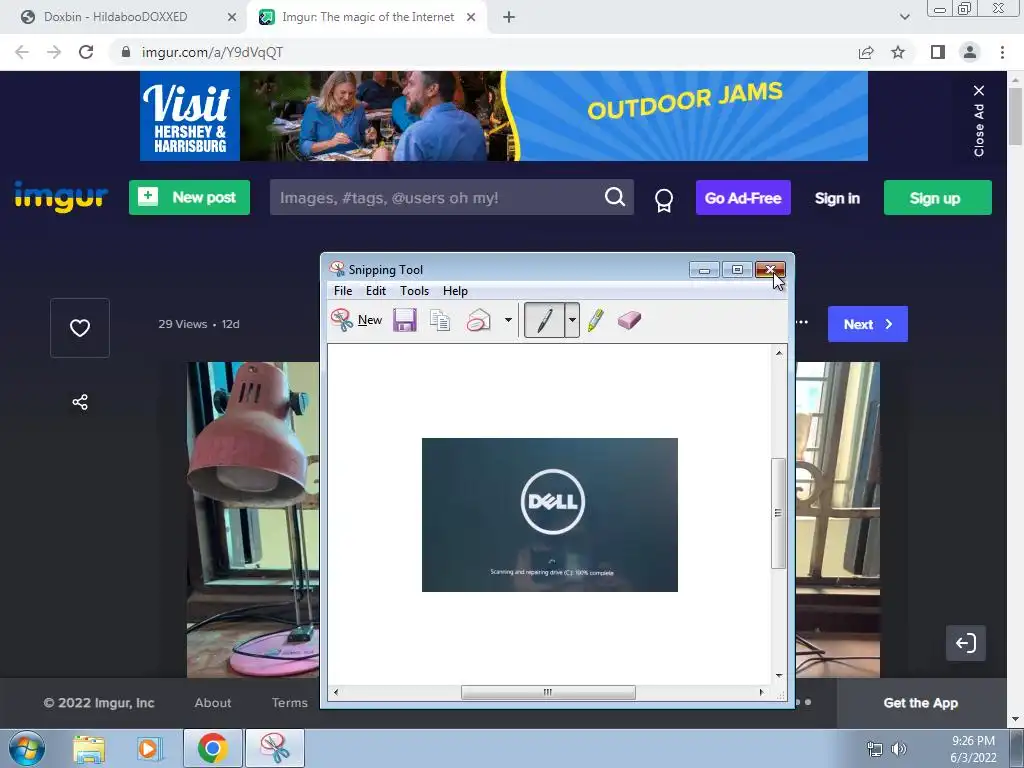Viewport: 1024px width, 768px height.
Task: Click the scroll left arrow in Snipping Tool
Action: tap(336, 692)
